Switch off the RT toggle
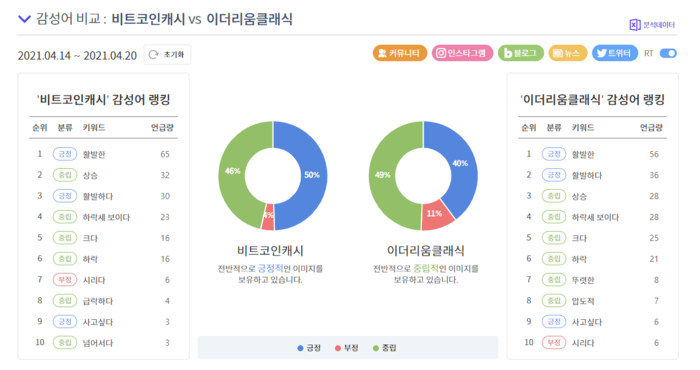This screenshot has width=700, height=370. [x=668, y=53]
